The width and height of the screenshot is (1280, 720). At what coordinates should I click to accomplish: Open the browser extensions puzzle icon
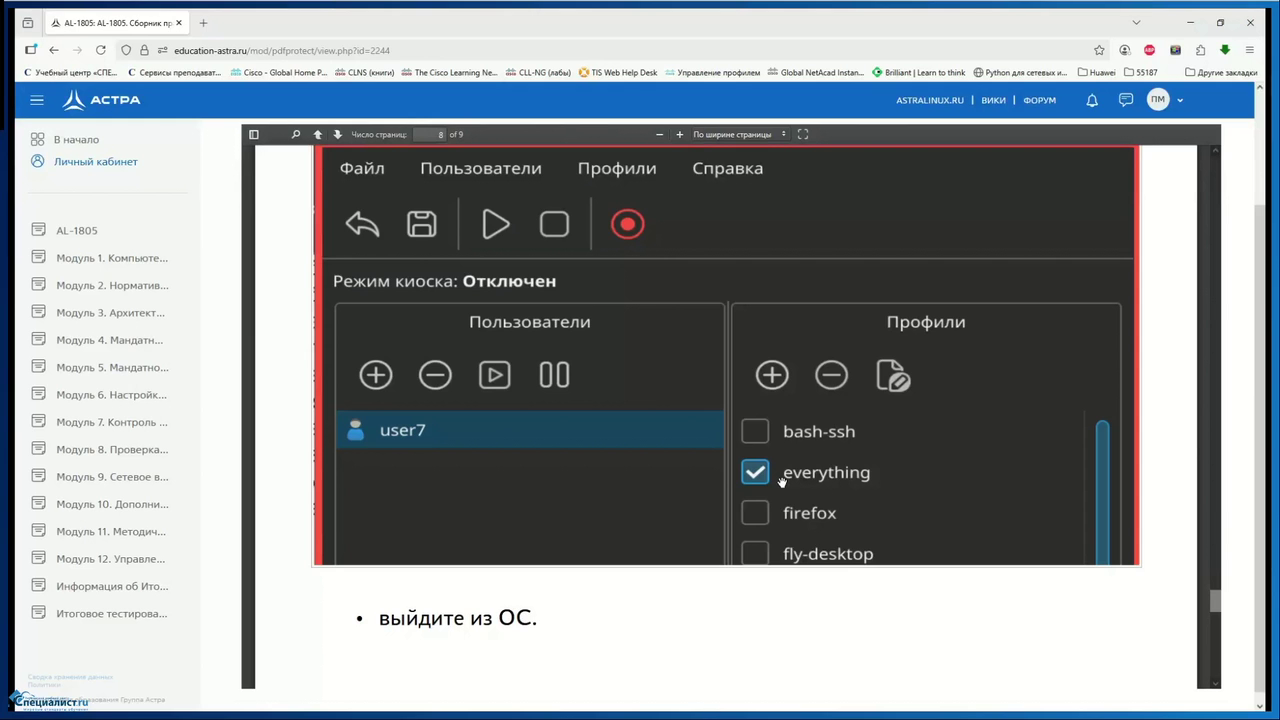click(x=1200, y=50)
